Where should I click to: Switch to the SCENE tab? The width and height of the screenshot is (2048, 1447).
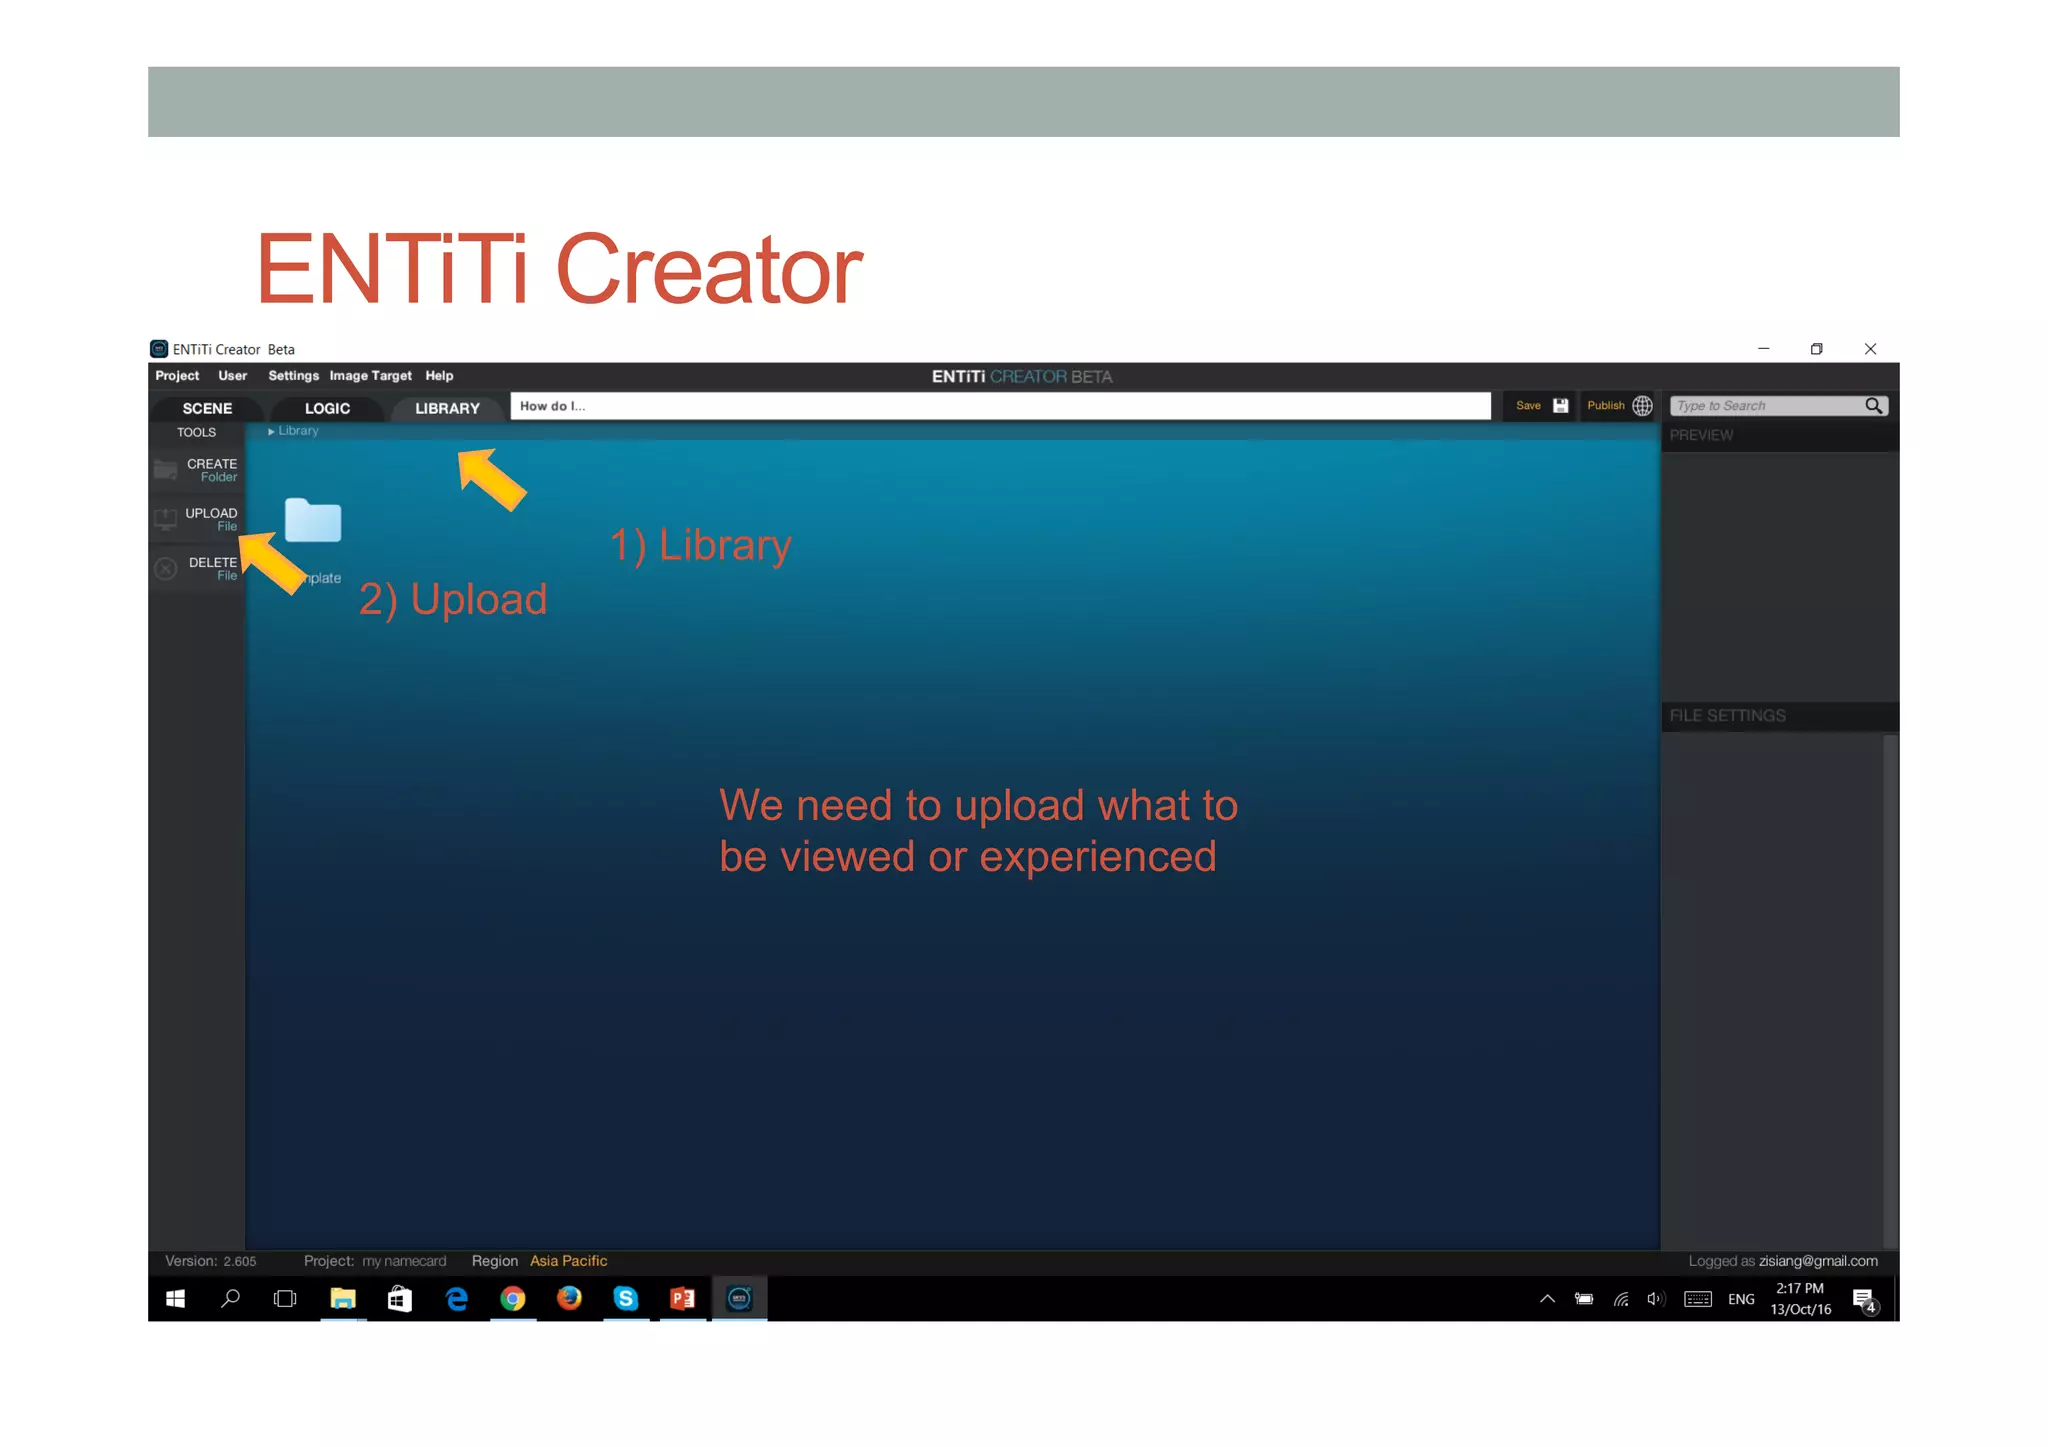pyautogui.click(x=207, y=408)
